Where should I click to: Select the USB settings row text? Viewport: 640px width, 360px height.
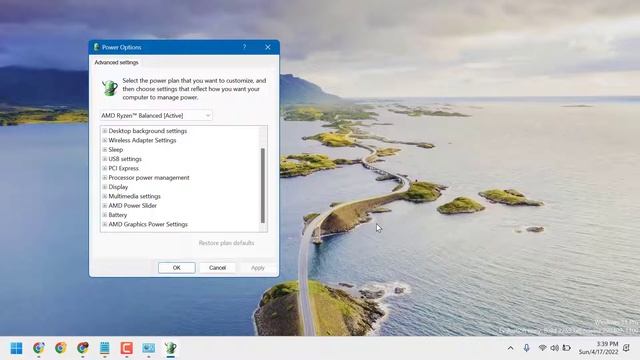(x=125, y=159)
